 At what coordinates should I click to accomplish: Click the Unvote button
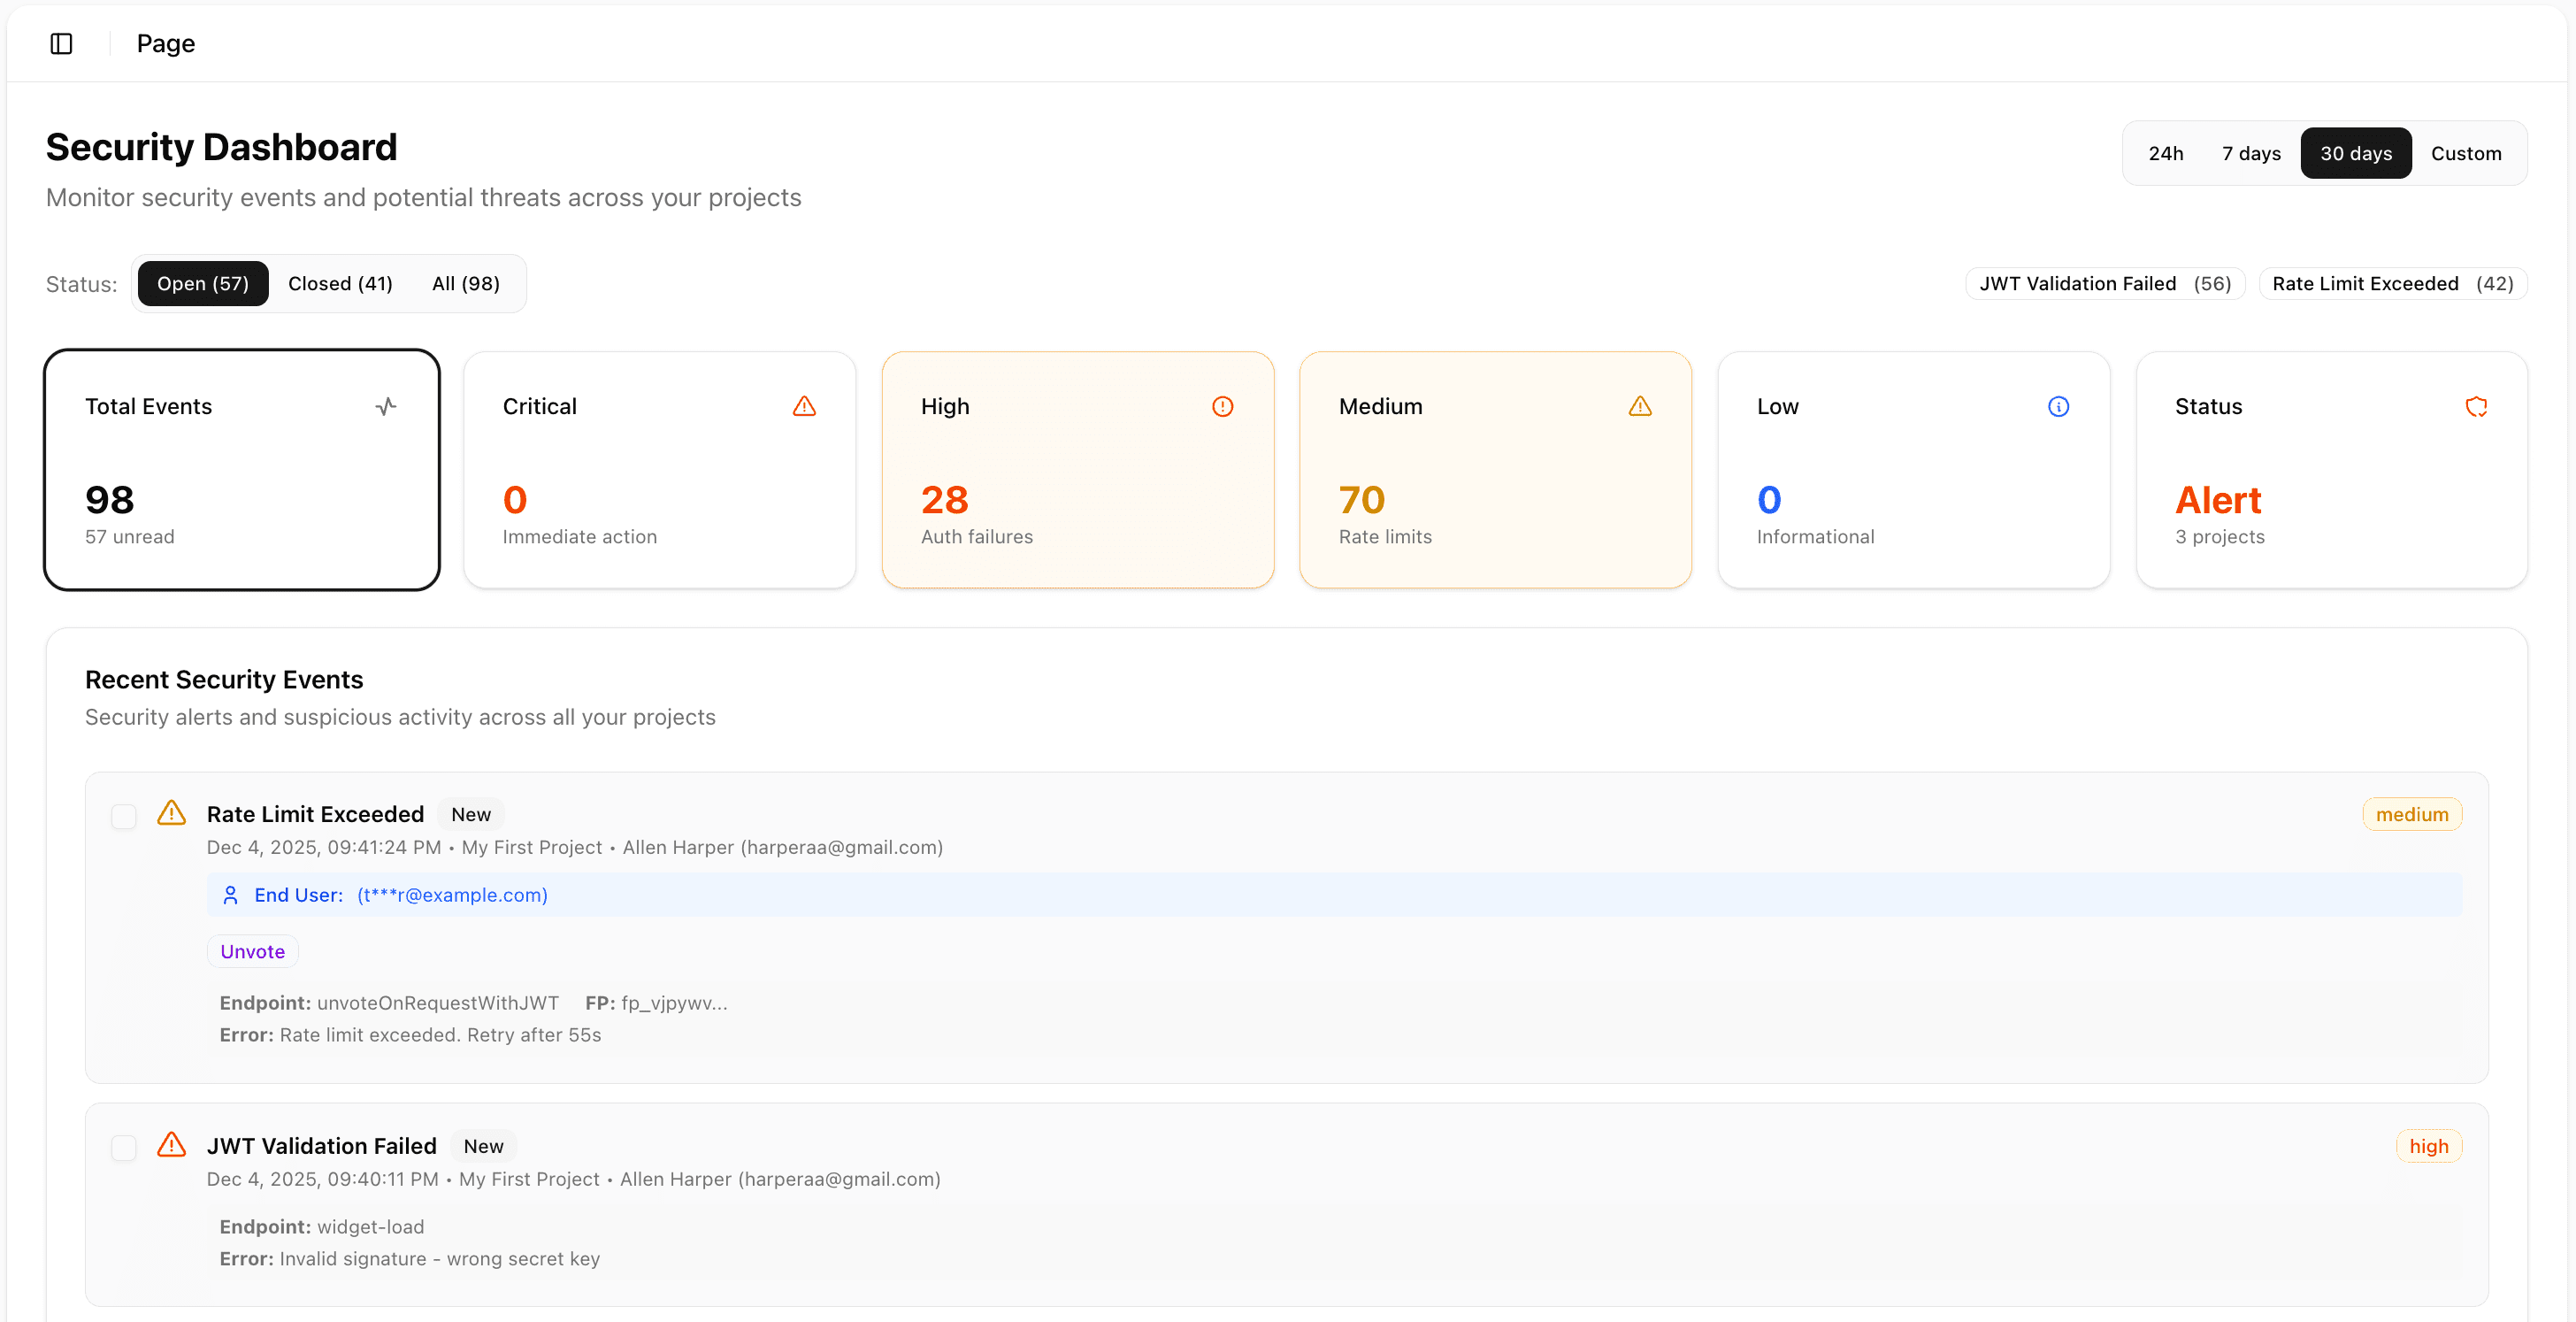(252, 950)
